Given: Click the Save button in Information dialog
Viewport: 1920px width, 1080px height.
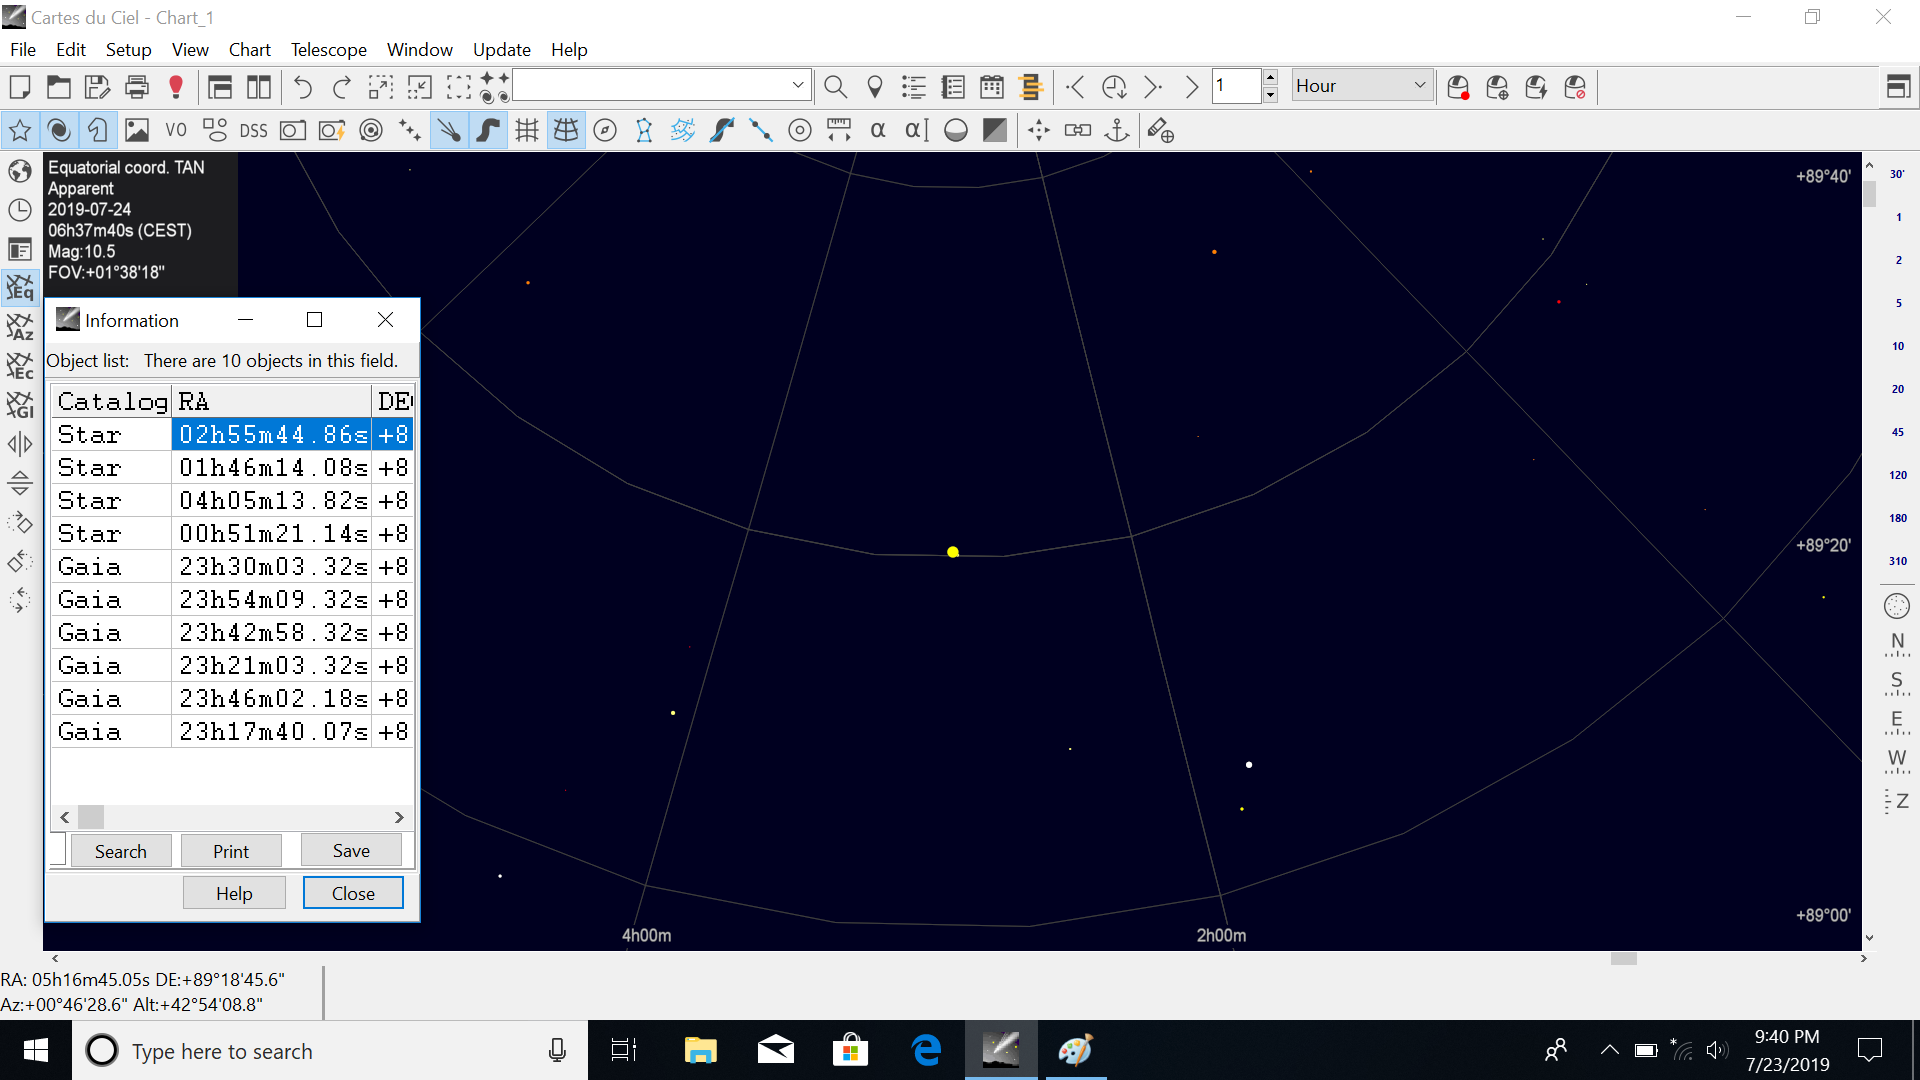Looking at the screenshot, I should tap(351, 851).
